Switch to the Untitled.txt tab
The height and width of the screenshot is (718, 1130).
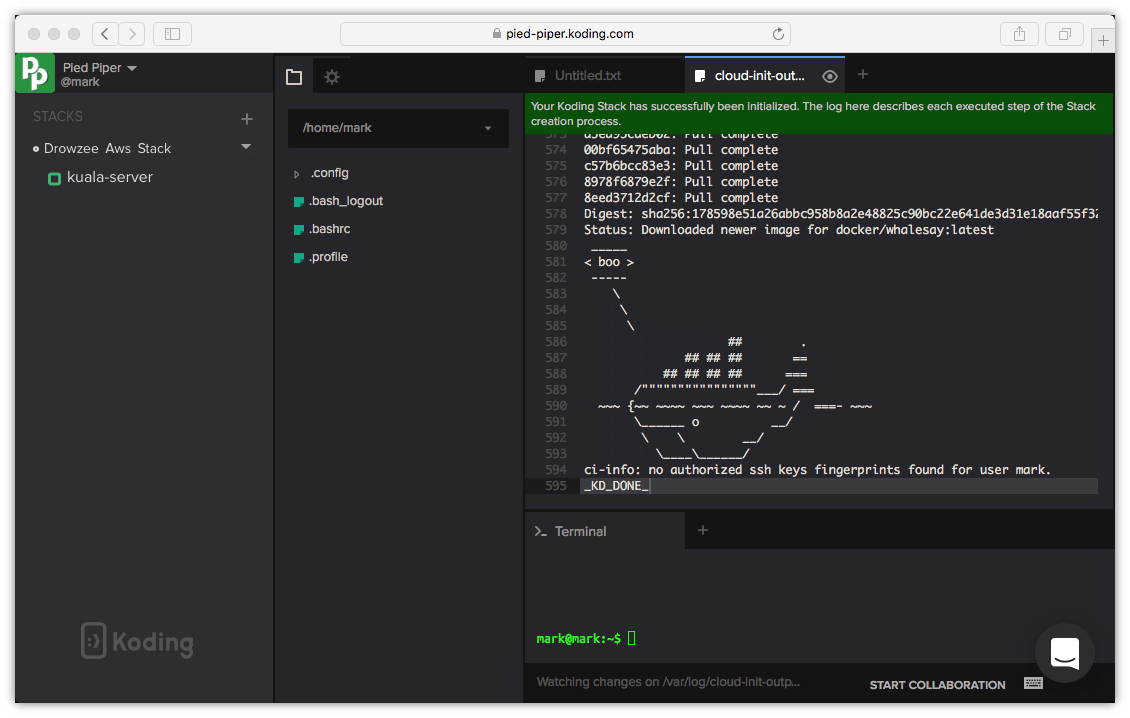(x=588, y=75)
